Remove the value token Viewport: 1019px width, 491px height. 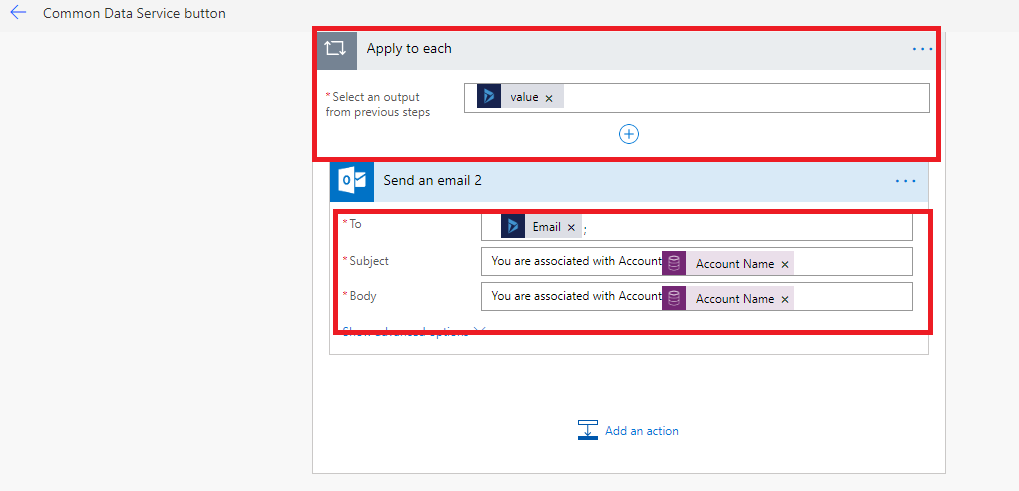pos(549,98)
